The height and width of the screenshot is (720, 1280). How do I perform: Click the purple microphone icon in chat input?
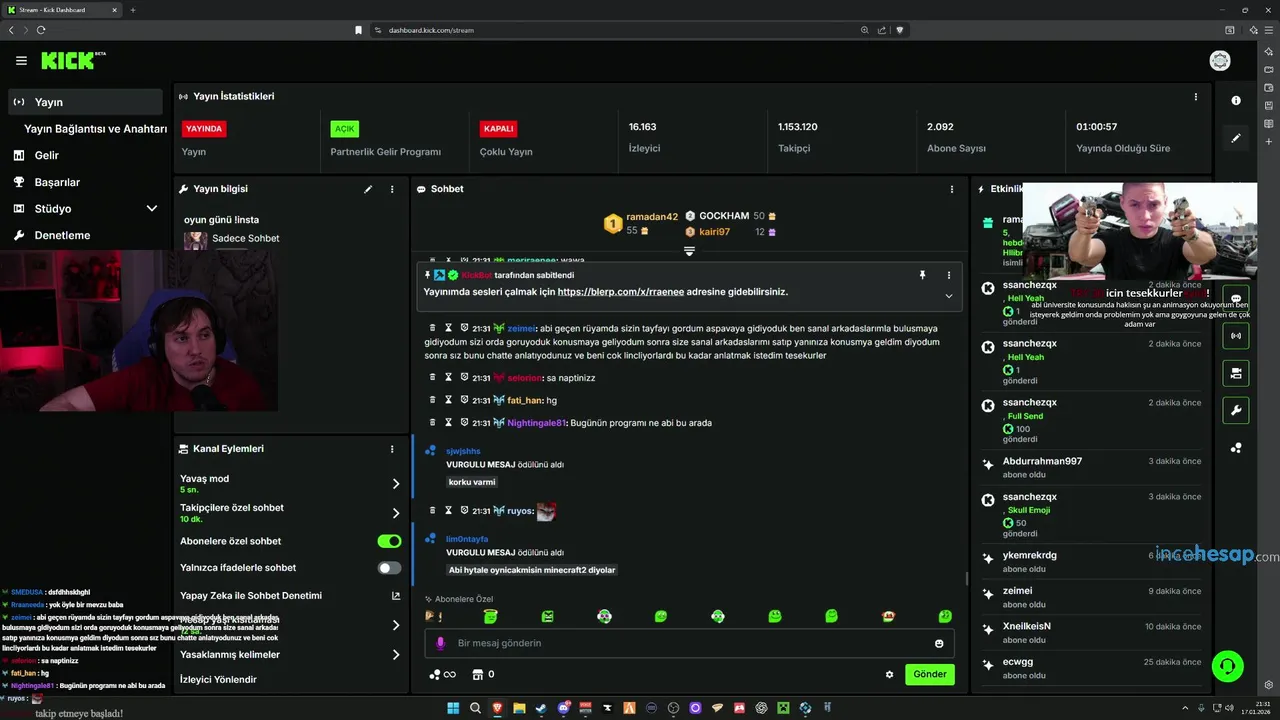[x=440, y=643]
